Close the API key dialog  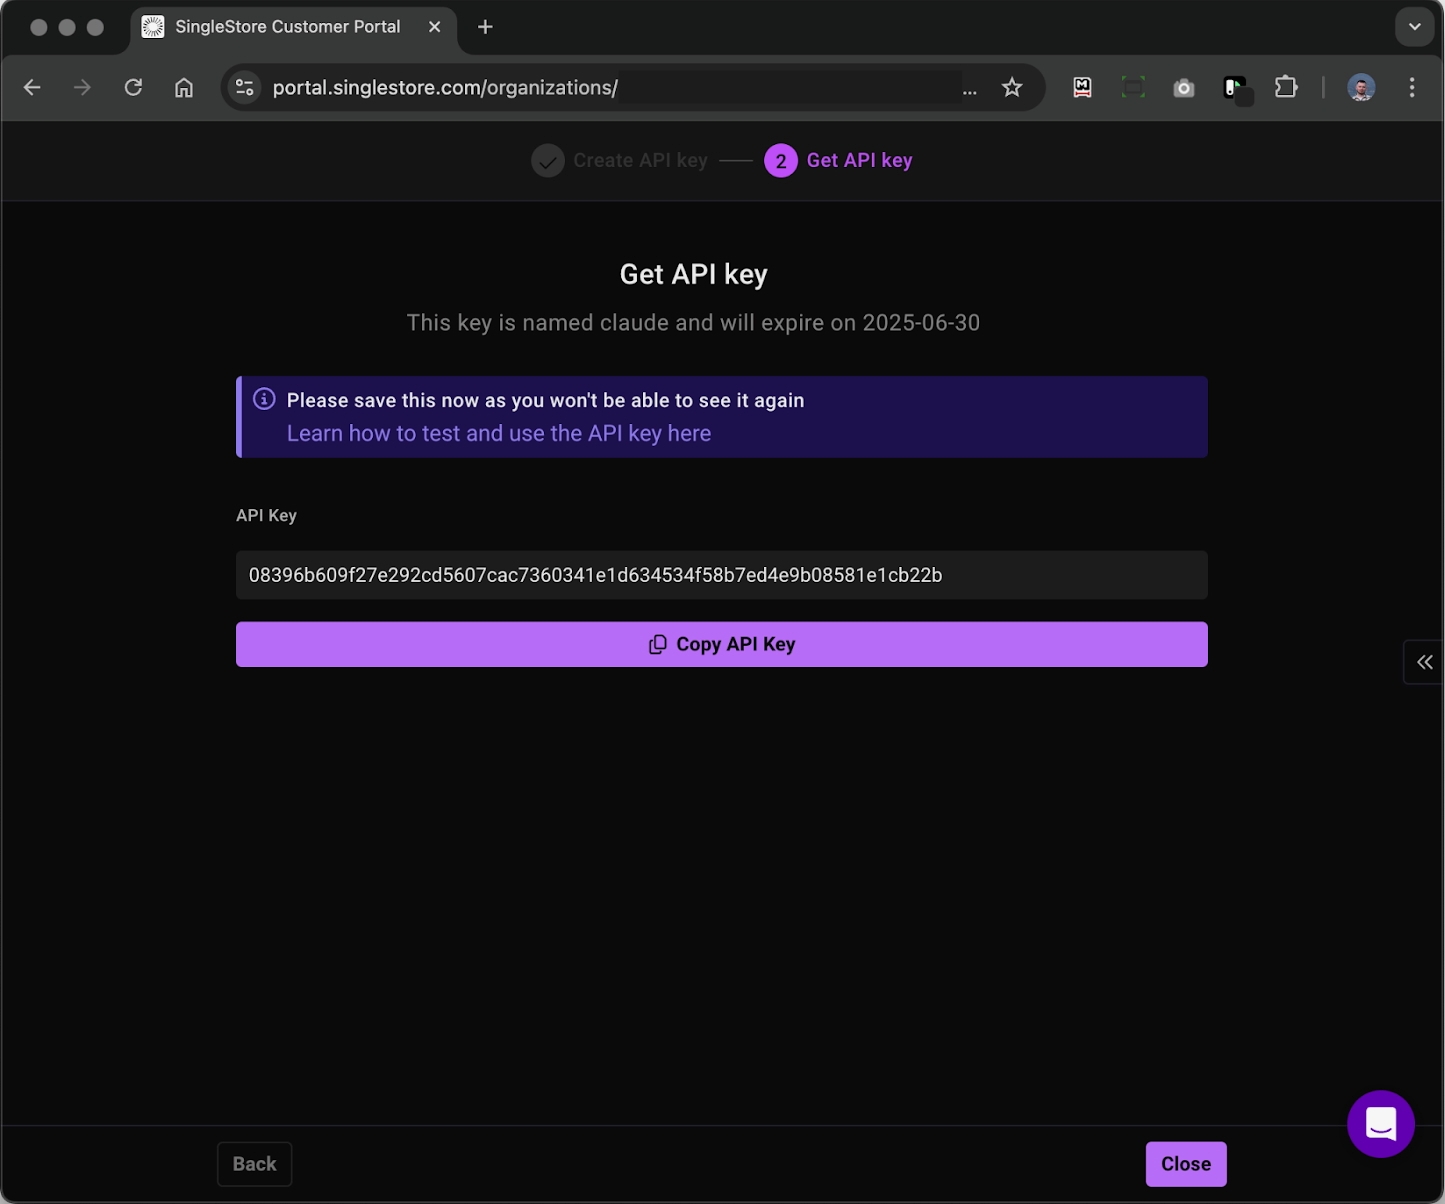1185,1164
